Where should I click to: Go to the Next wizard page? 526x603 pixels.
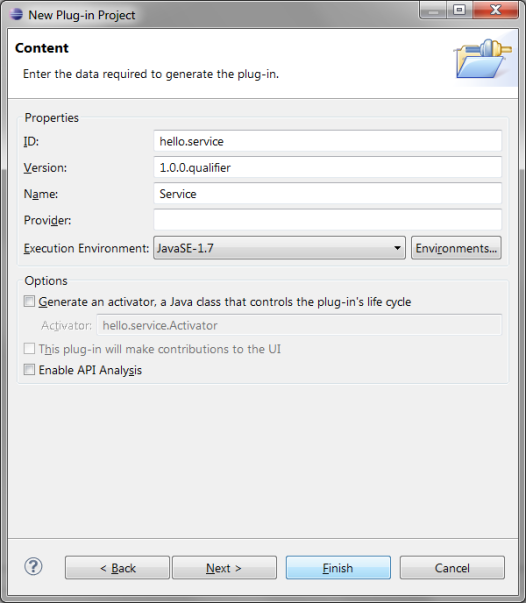pyautogui.click(x=224, y=568)
